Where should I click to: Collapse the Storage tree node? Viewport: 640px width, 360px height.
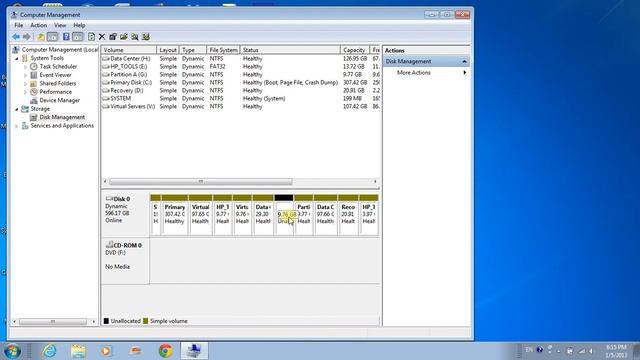(17, 109)
